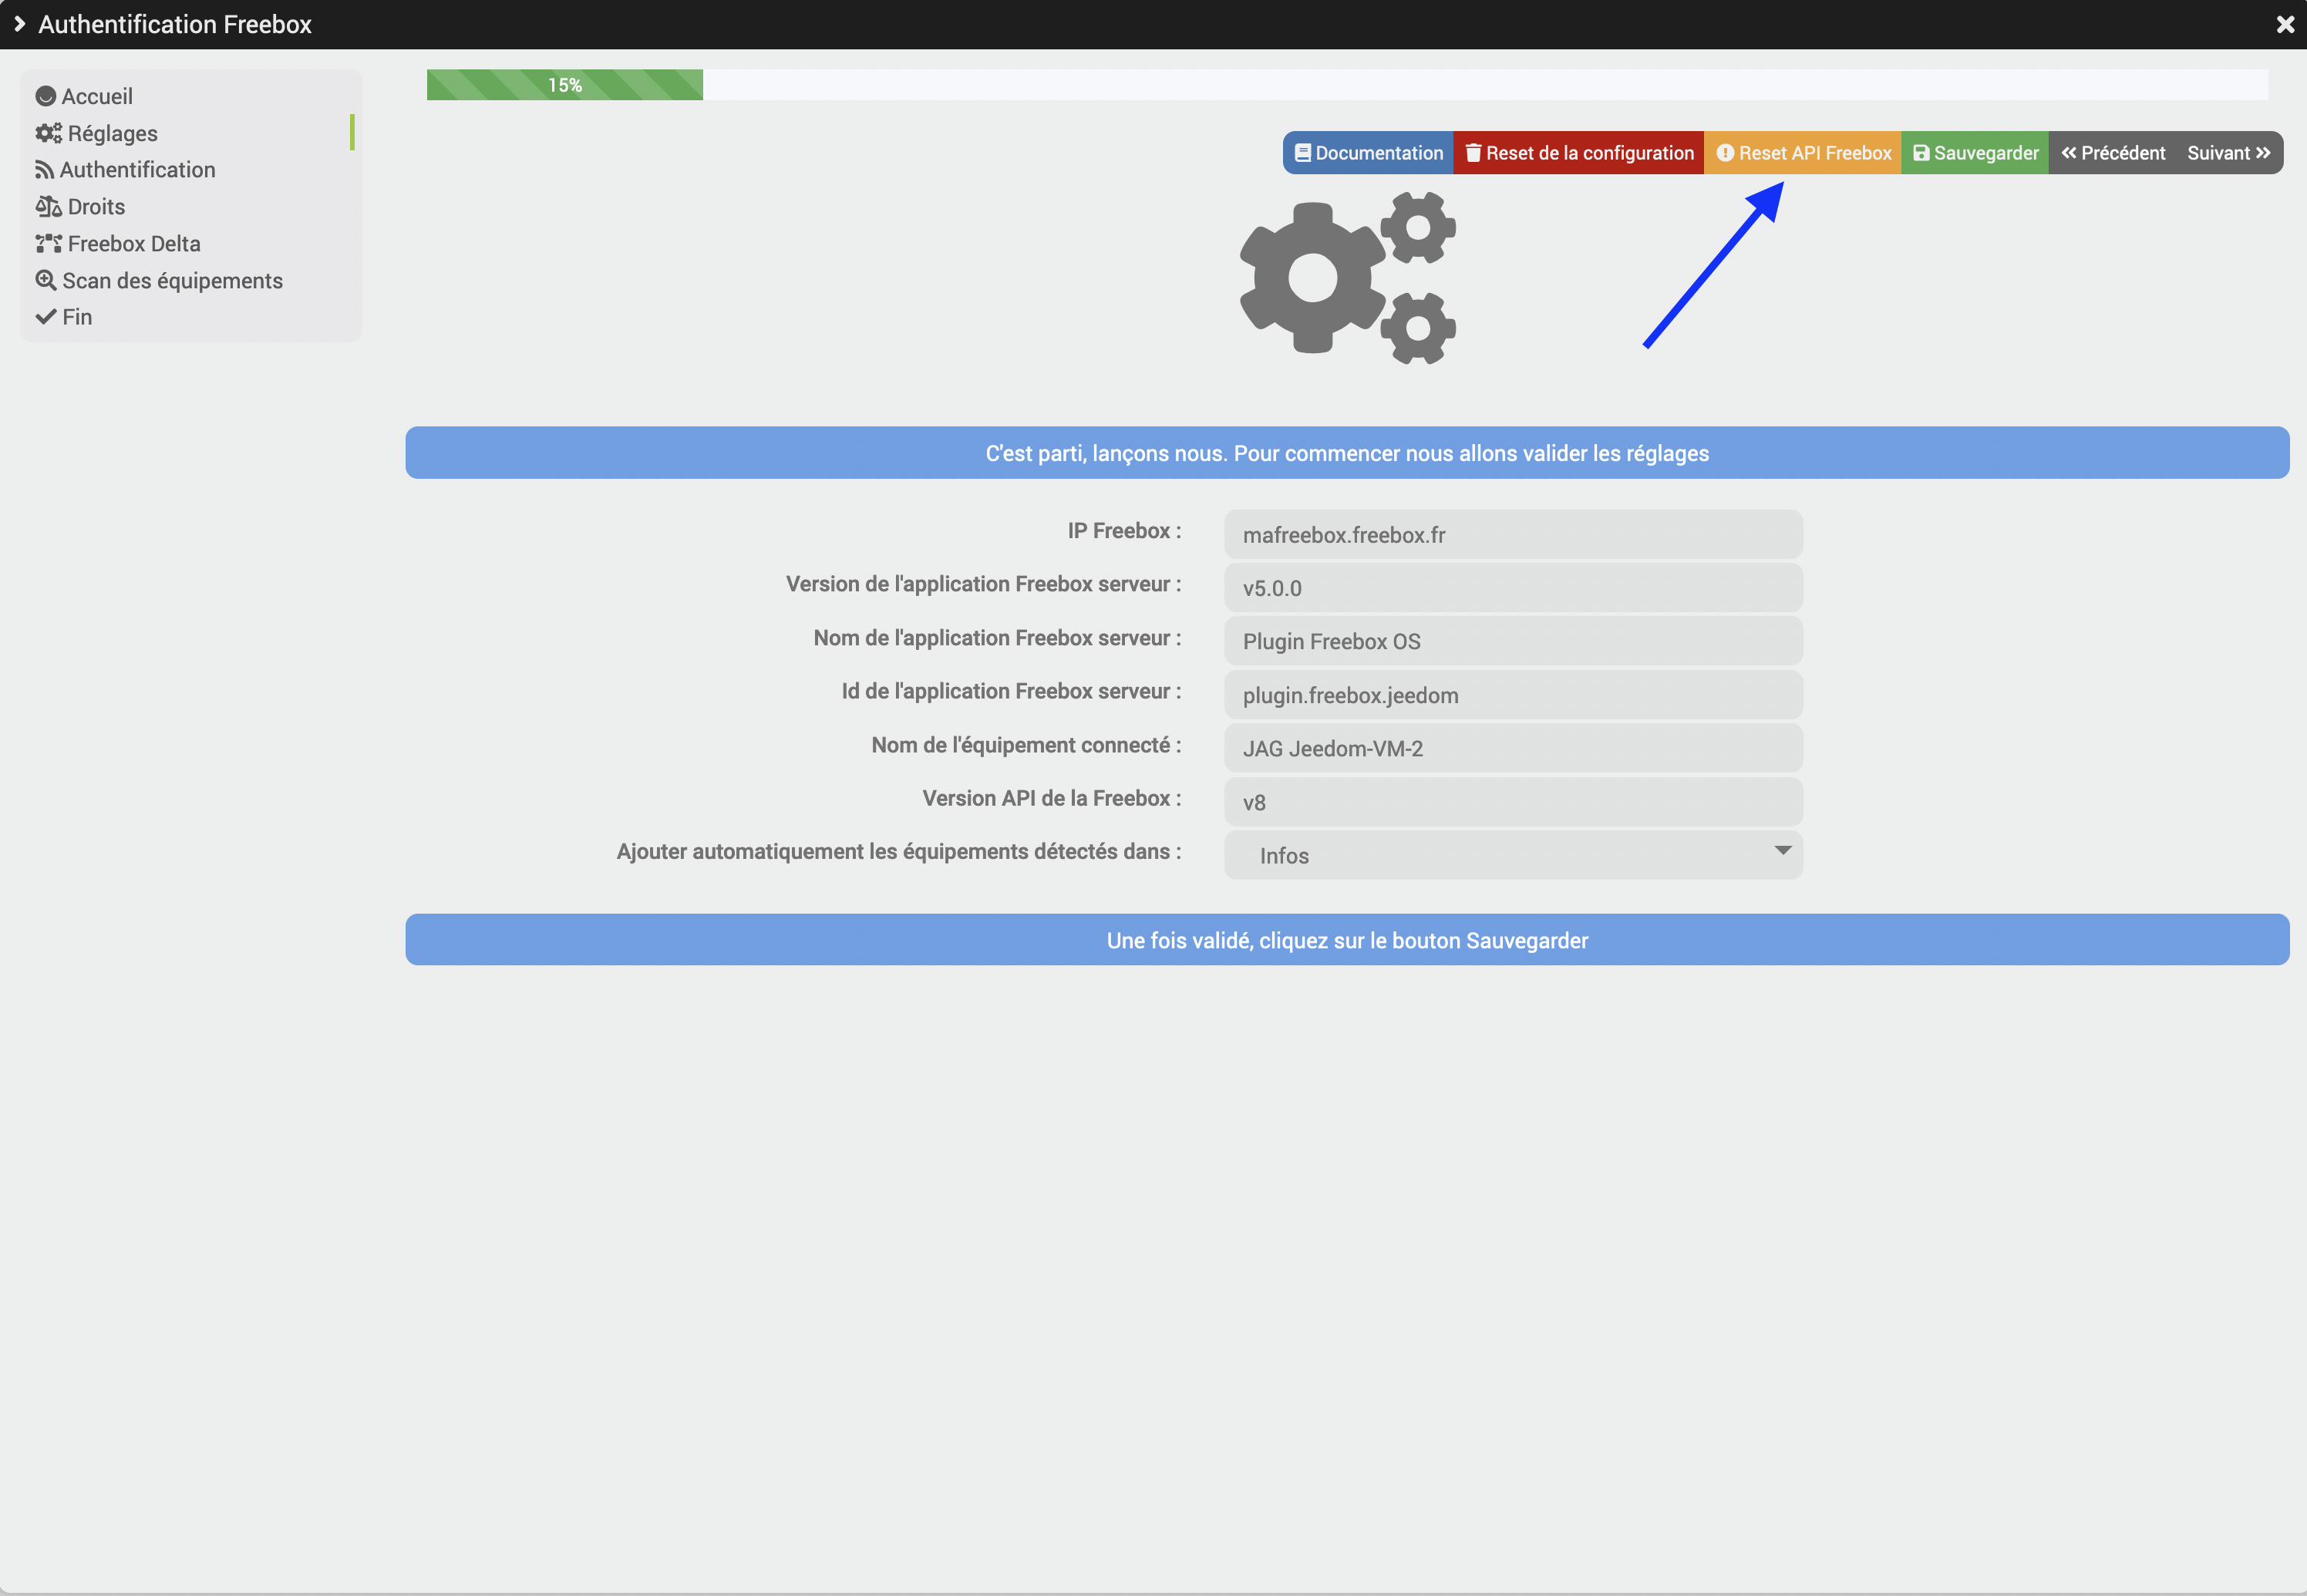Jump to the Fin step
Image resolution: width=2307 pixels, height=1596 pixels.
point(64,317)
